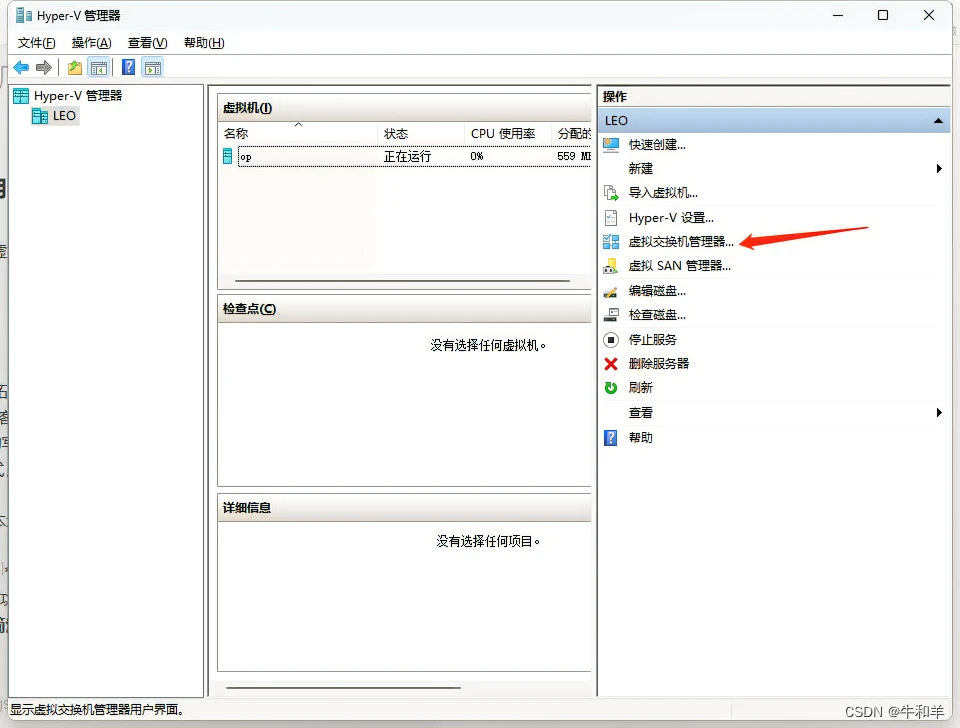Click the Up one level folder icon
The height and width of the screenshot is (728, 960).
coord(75,67)
